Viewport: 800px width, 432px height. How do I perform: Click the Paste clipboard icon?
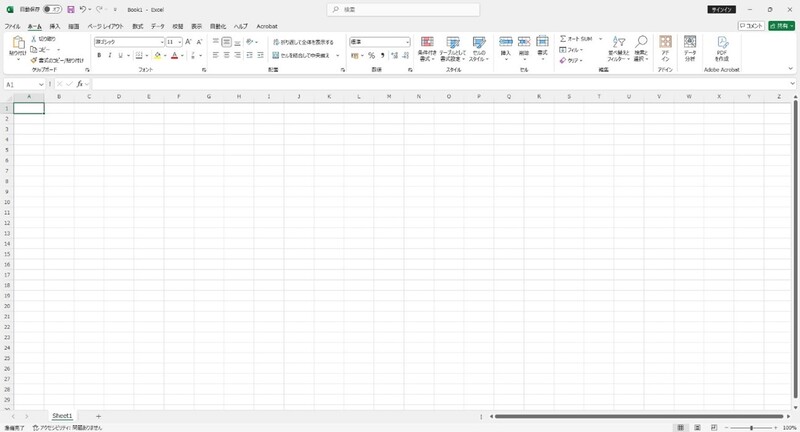18,43
